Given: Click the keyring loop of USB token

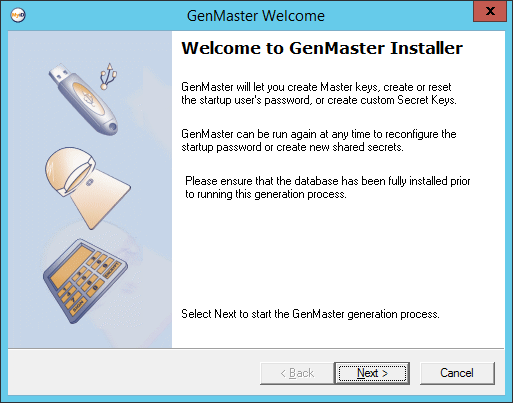Looking at the screenshot, I should pyautogui.click(x=113, y=127).
